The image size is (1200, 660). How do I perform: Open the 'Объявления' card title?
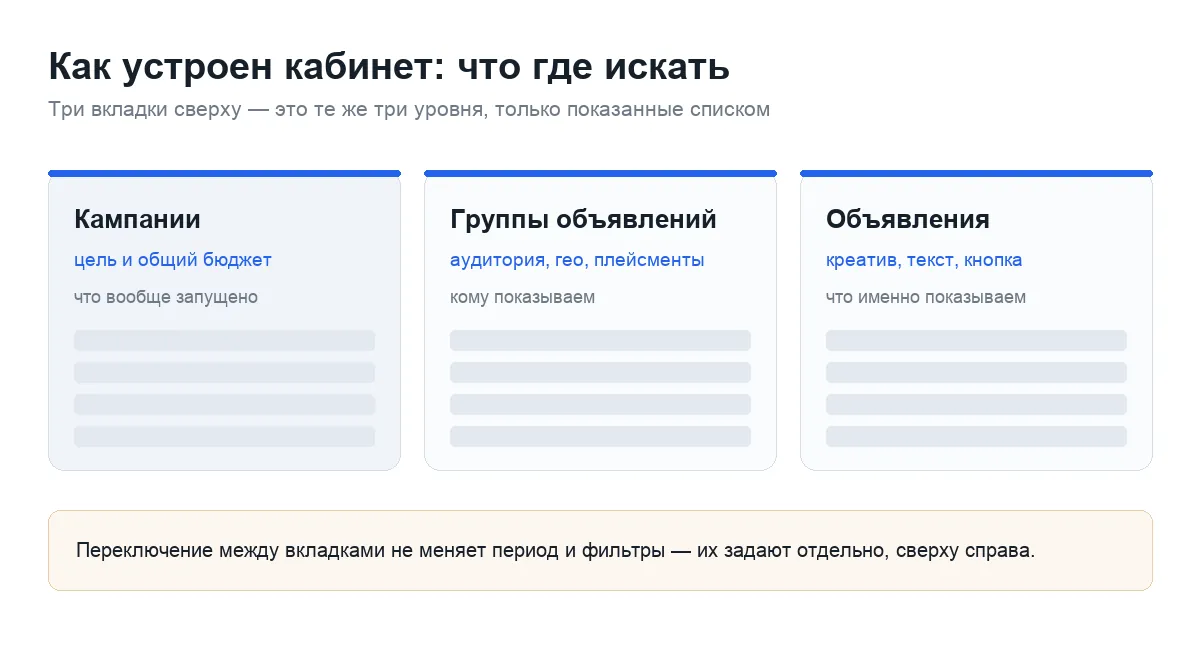point(908,219)
